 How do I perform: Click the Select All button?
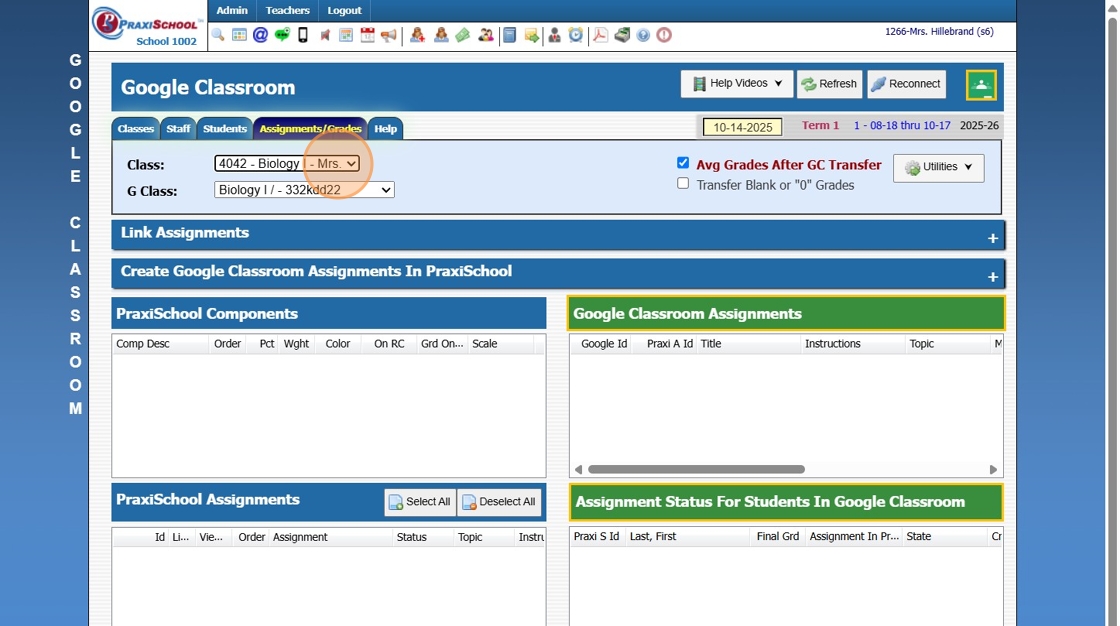[420, 502]
